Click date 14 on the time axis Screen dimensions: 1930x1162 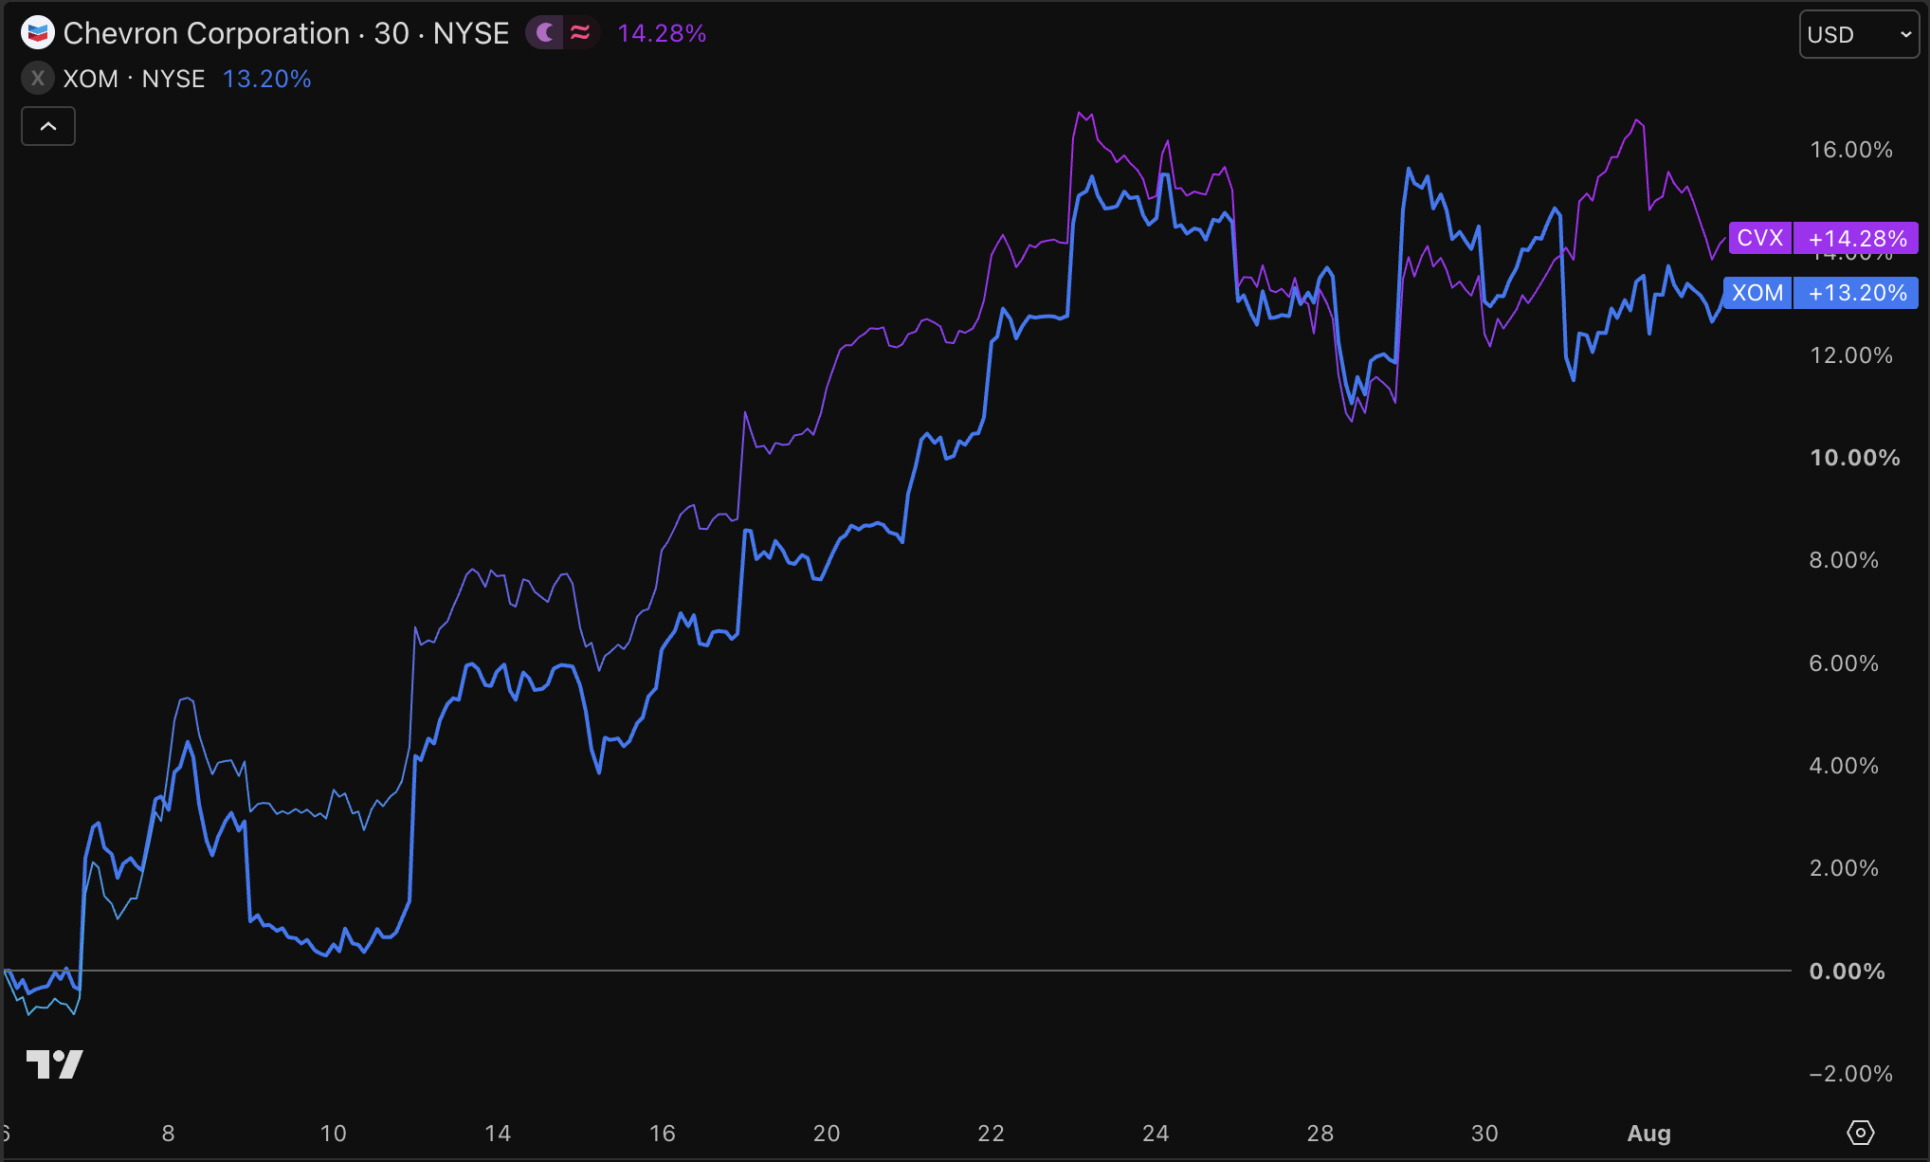tap(498, 1133)
